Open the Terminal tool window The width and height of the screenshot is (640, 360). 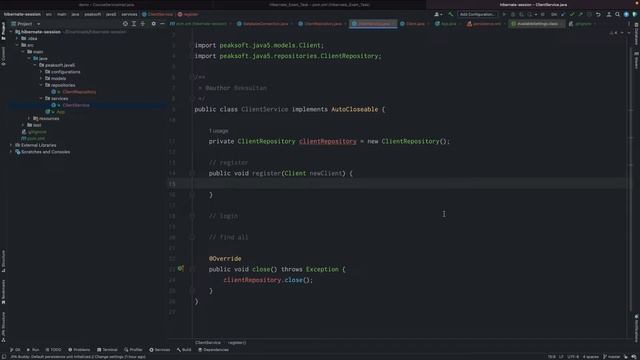107,350
